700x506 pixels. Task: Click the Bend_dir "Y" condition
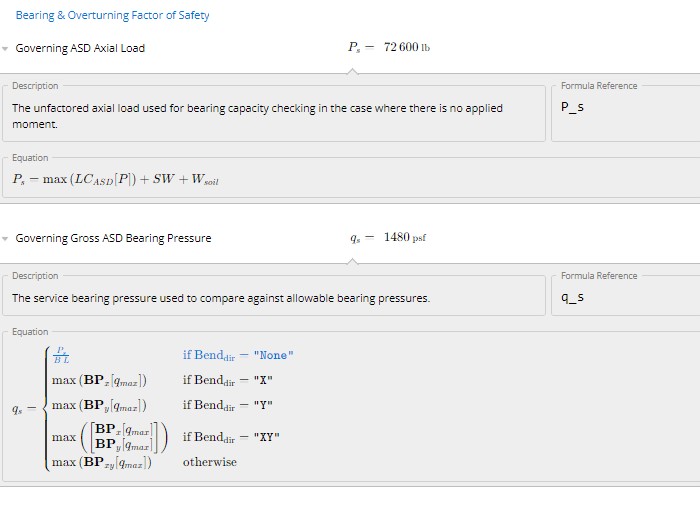point(227,405)
